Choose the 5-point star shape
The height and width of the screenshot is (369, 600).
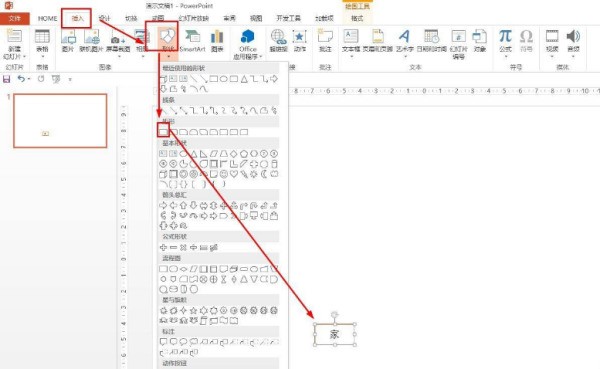[x=193, y=310]
